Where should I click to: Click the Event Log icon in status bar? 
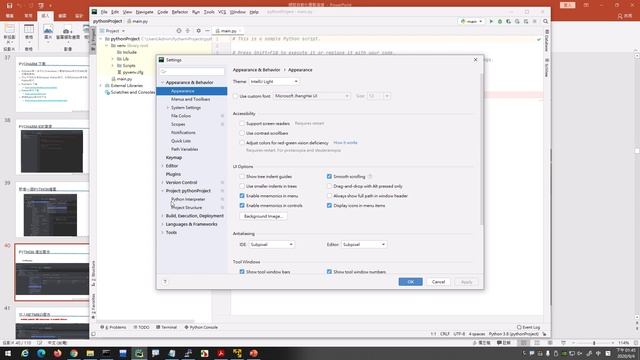pos(519,327)
